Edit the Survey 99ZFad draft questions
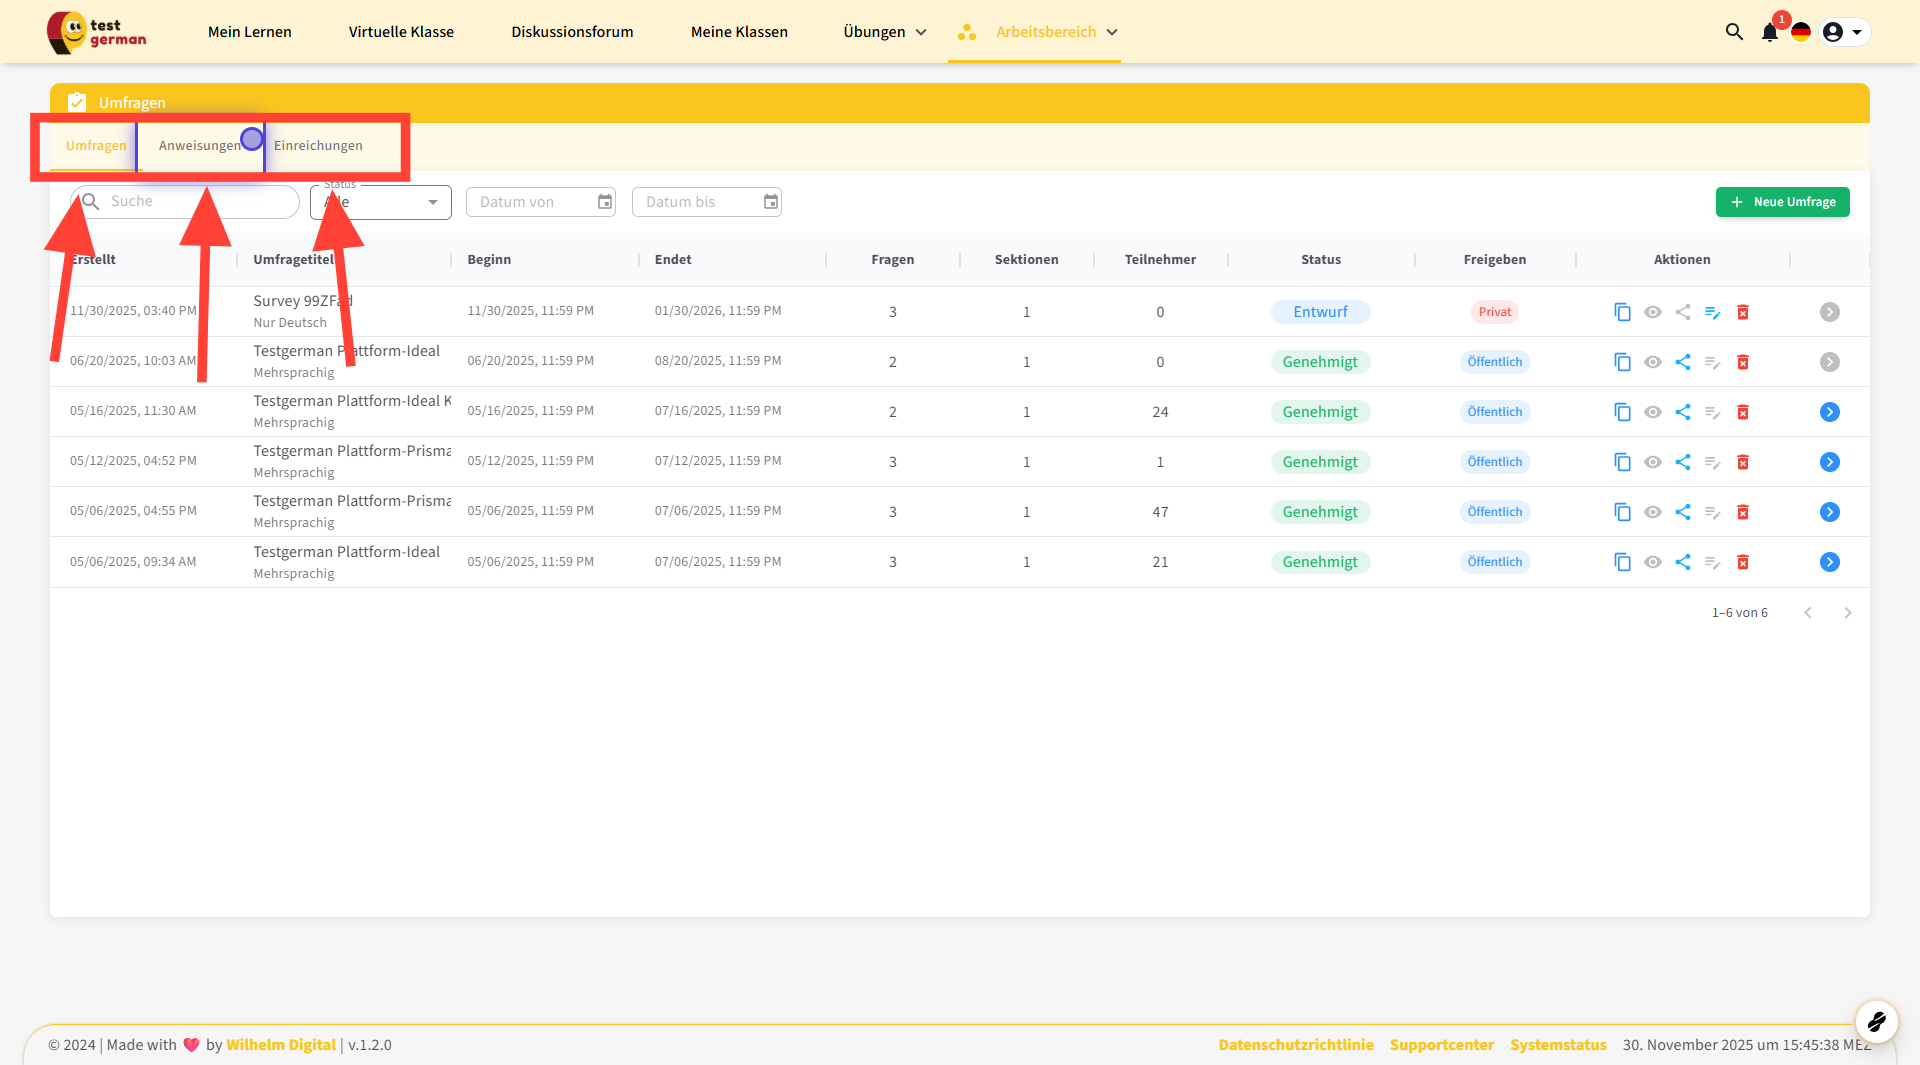 tap(1713, 312)
